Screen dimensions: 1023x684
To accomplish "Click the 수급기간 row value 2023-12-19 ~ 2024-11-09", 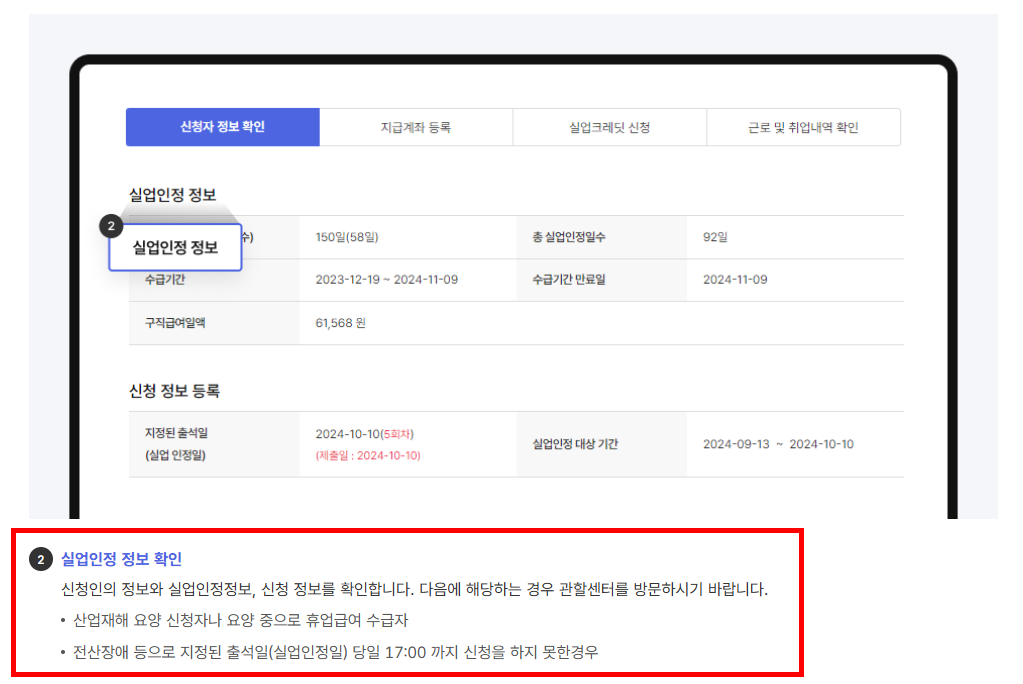I will point(387,279).
